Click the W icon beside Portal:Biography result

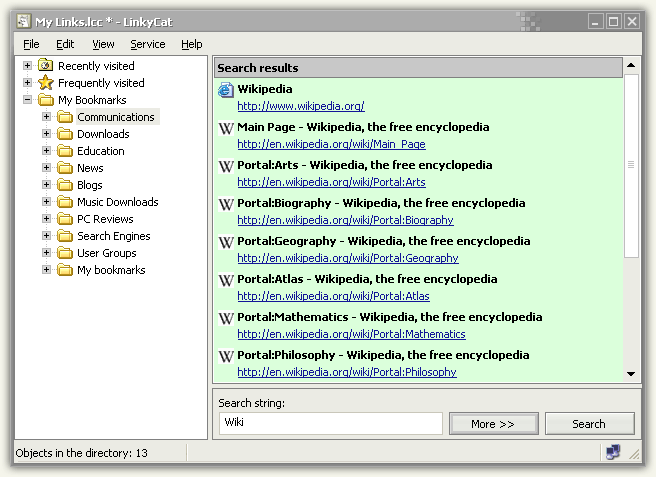226,204
